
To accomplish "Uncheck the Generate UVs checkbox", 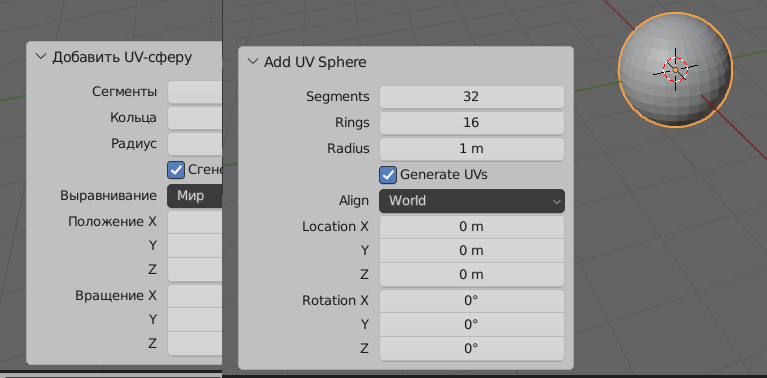I will (x=388, y=175).
